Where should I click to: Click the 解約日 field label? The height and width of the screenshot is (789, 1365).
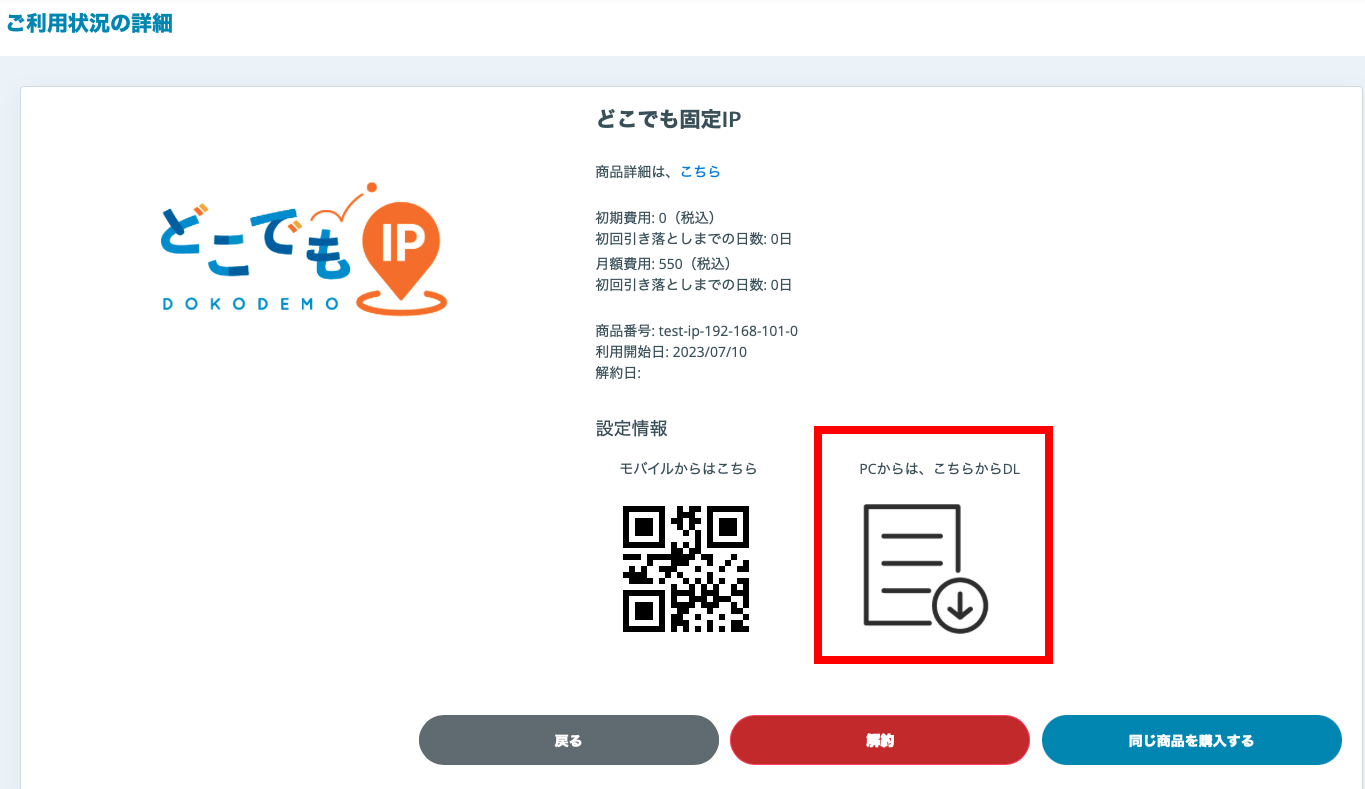[x=618, y=373]
